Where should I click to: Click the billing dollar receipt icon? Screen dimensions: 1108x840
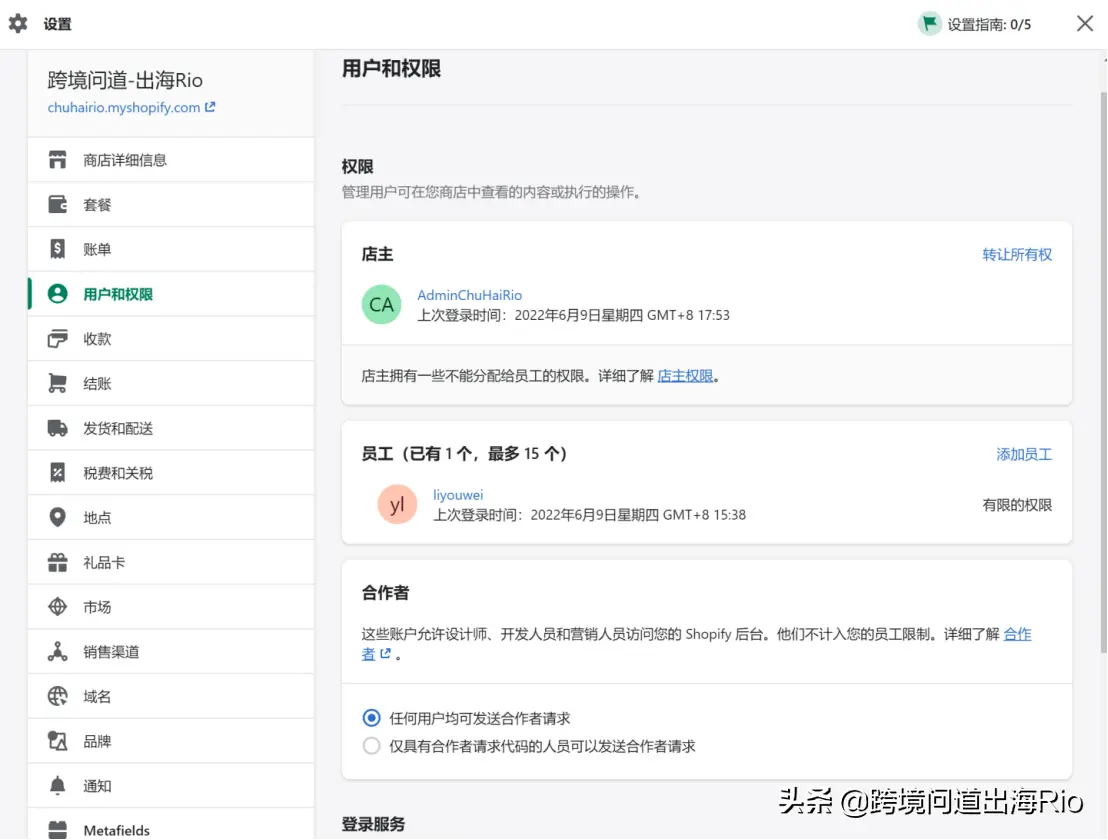[x=58, y=249]
